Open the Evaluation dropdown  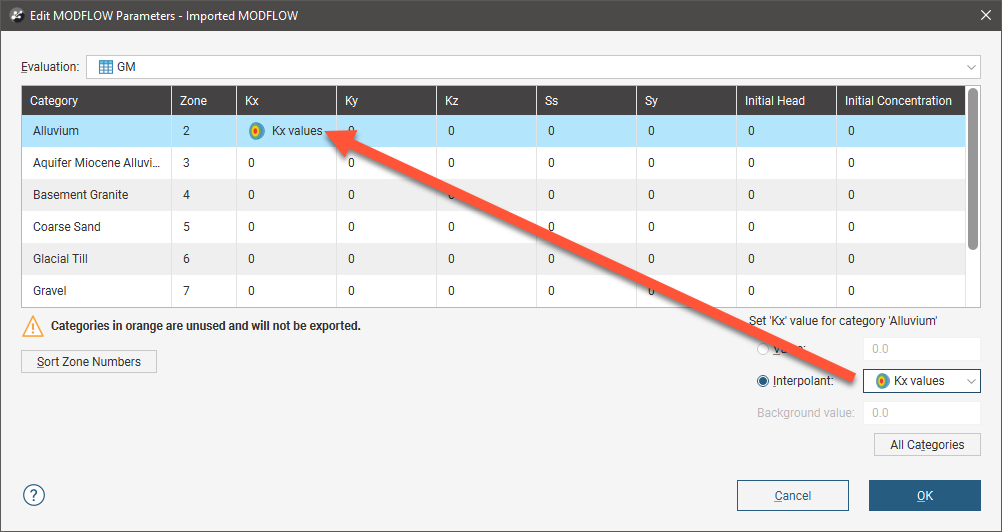pyautogui.click(x=971, y=67)
